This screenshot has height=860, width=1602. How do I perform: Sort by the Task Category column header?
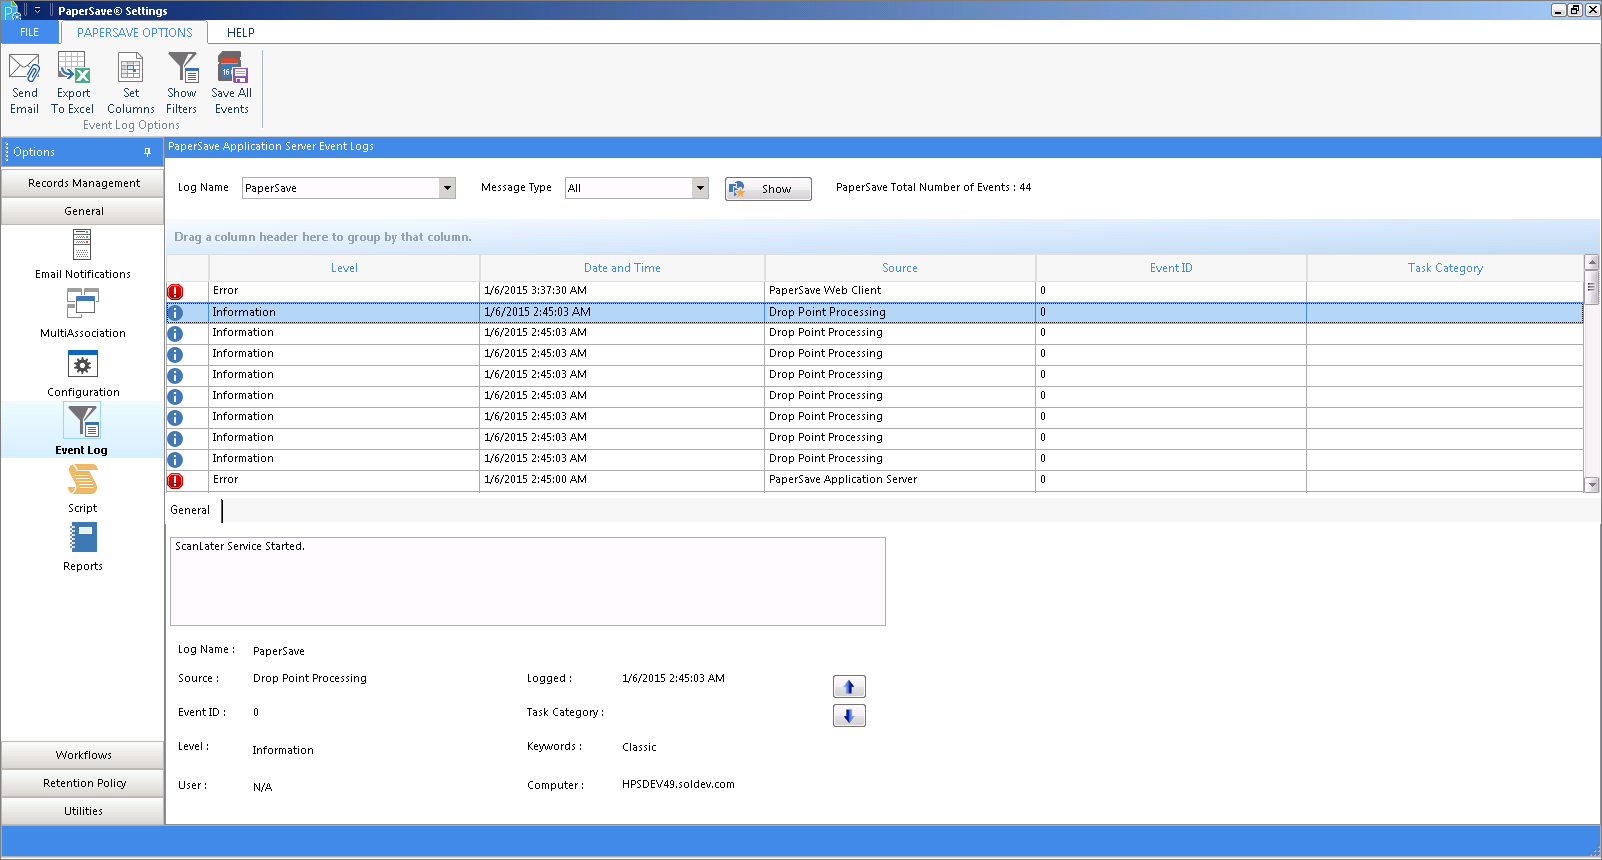click(x=1445, y=268)
